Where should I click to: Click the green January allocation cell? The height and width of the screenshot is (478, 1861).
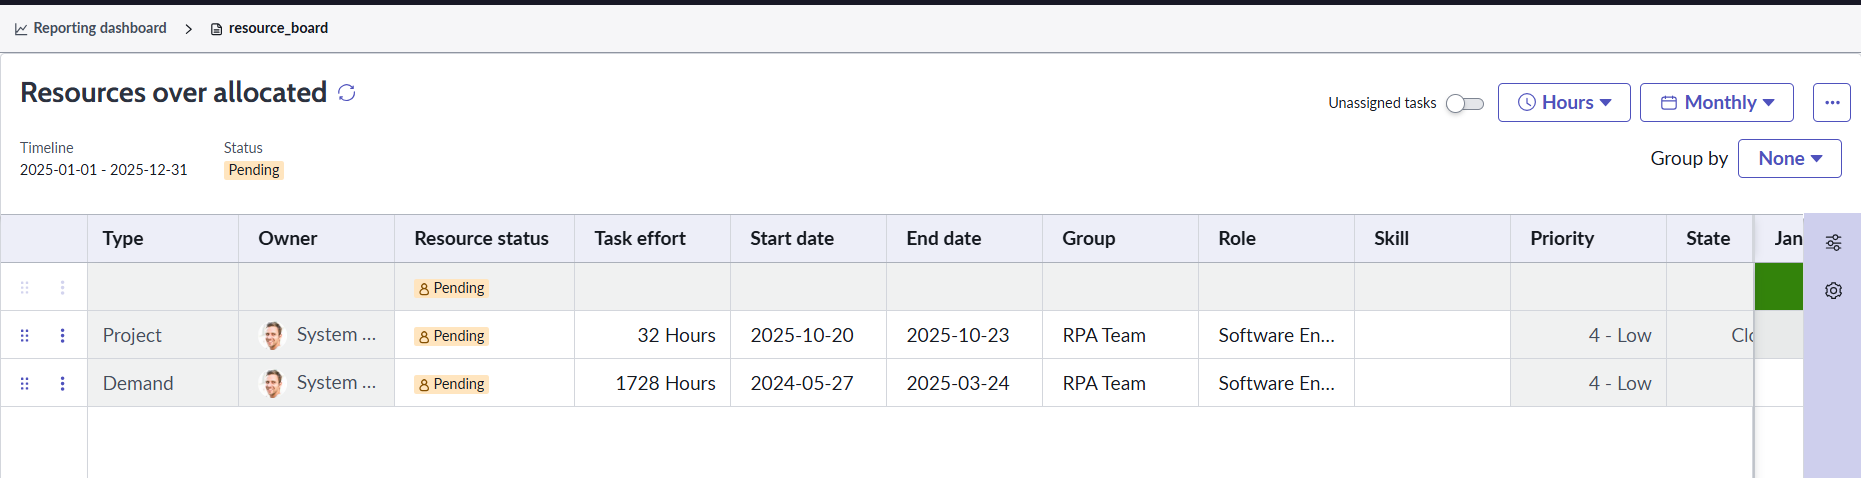1778,288
